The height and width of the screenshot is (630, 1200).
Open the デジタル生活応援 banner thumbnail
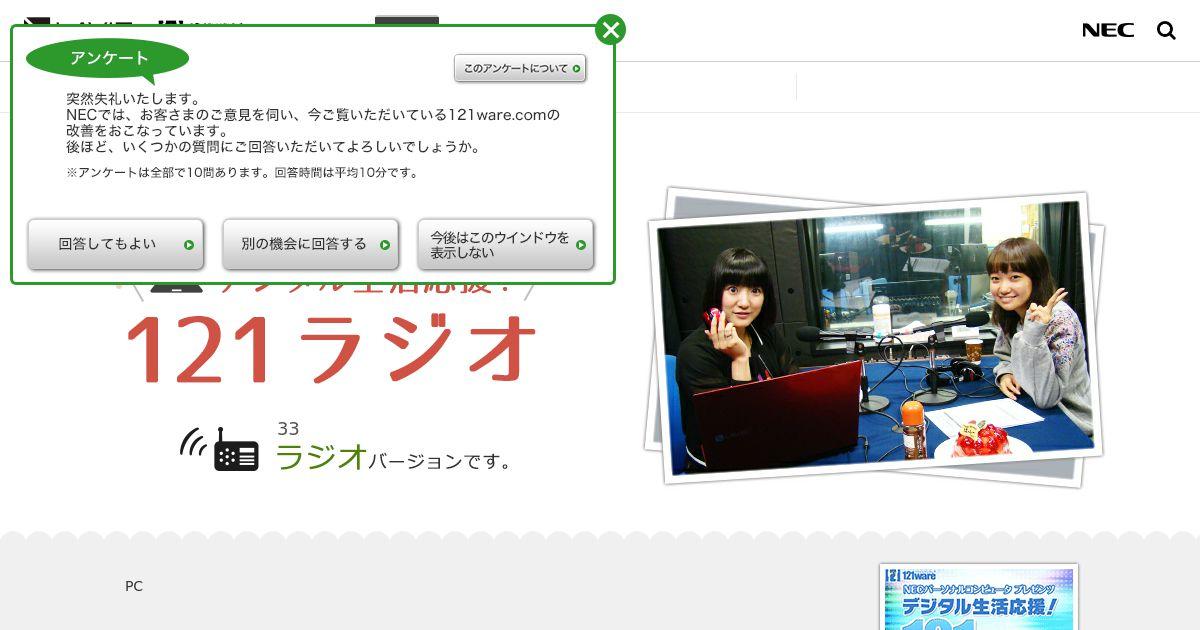[x=979, y=597]
